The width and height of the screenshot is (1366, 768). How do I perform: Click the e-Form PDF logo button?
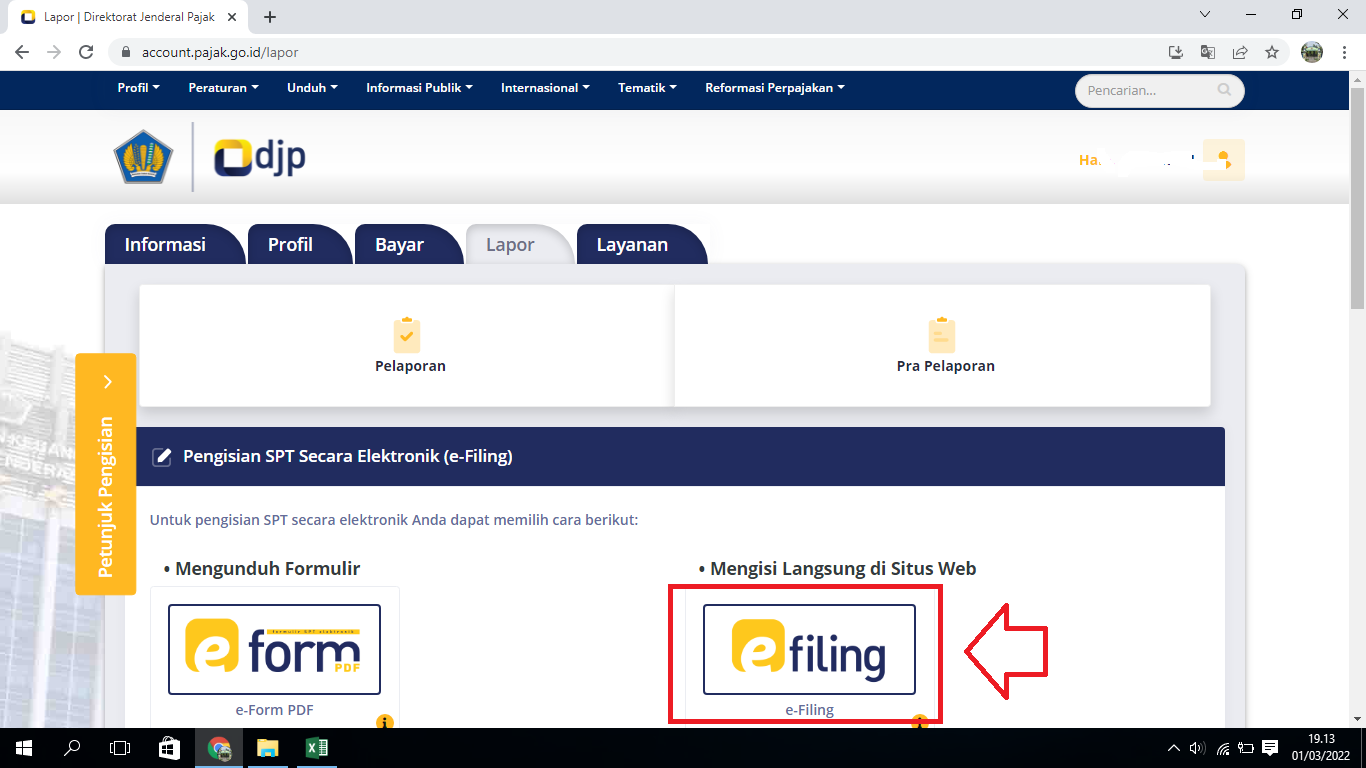pos(274,649)
